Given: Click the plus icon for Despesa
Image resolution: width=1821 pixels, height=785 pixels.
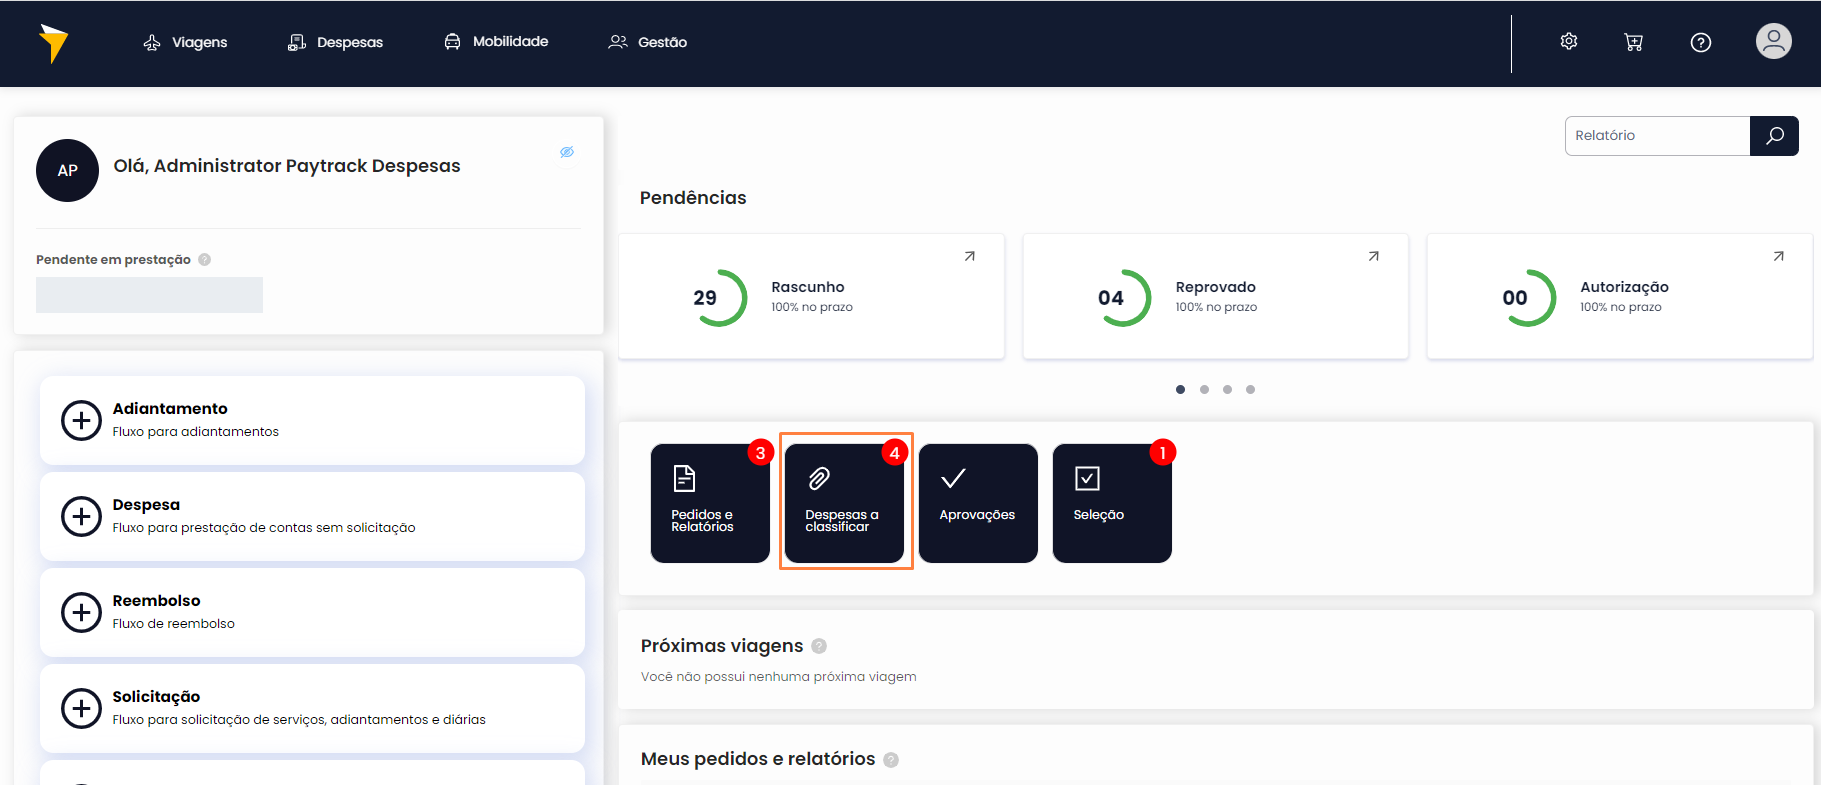Looking at the screenshot, I should tap(81, 516).
